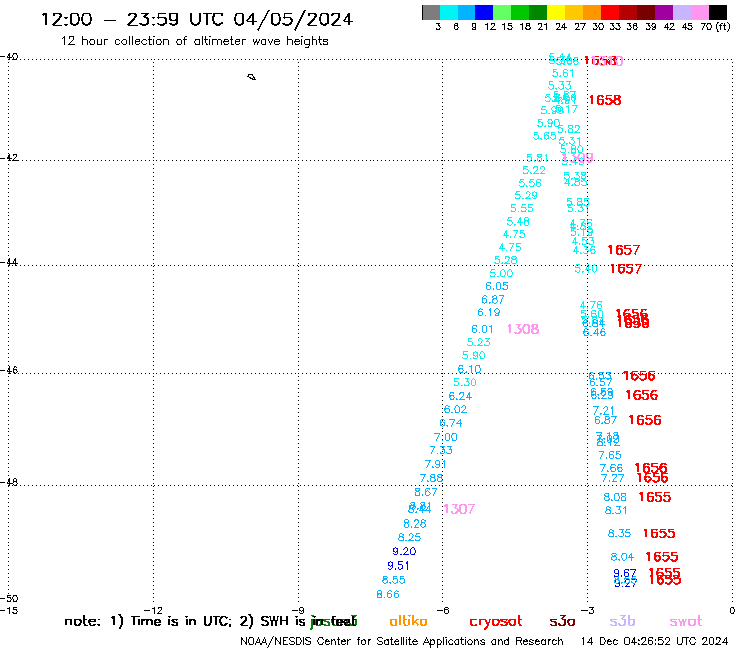
Task: Pick the purple 42 ft legend swatch
Action: (664, 12)
